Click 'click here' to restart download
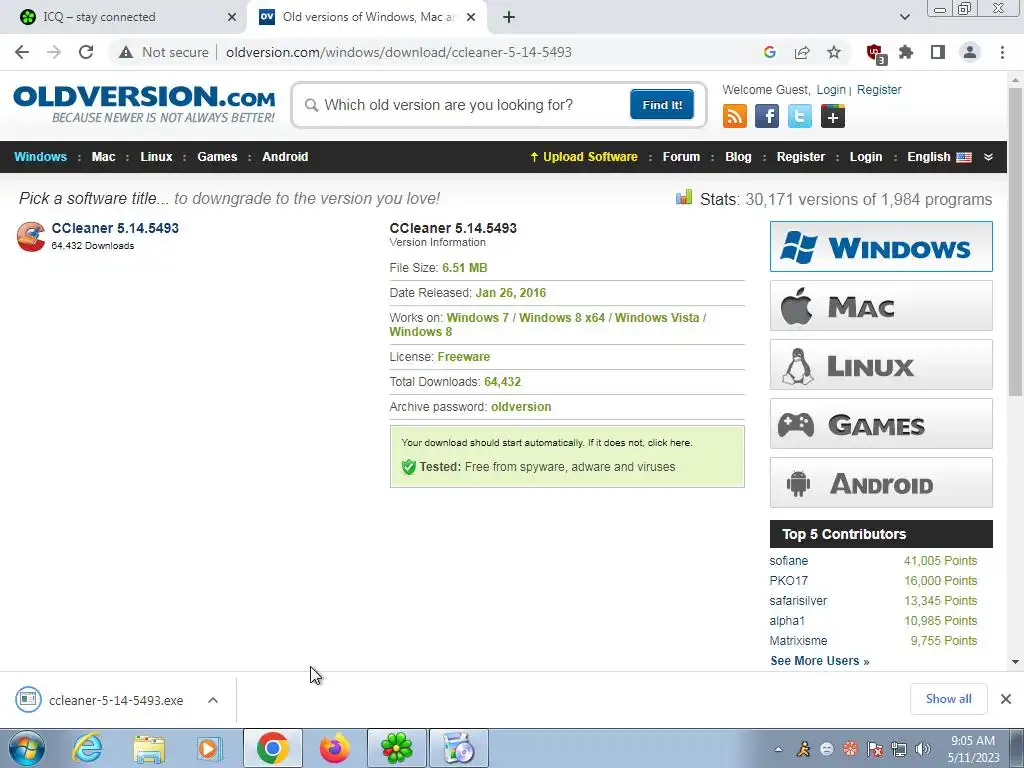Screen dimensions: 1024x768 [668, 443]
